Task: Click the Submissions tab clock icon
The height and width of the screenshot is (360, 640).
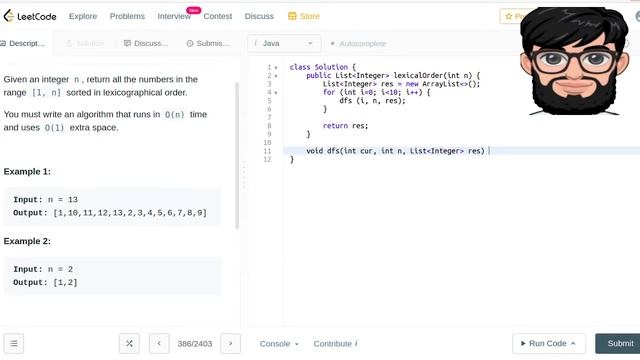Action: click(190, 43)
